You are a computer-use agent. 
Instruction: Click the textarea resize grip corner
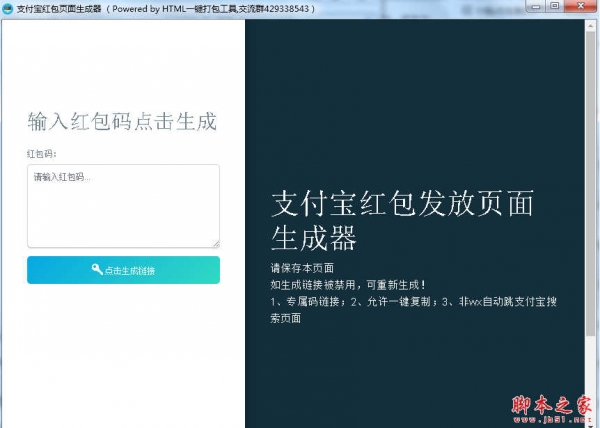click(216, 244)
